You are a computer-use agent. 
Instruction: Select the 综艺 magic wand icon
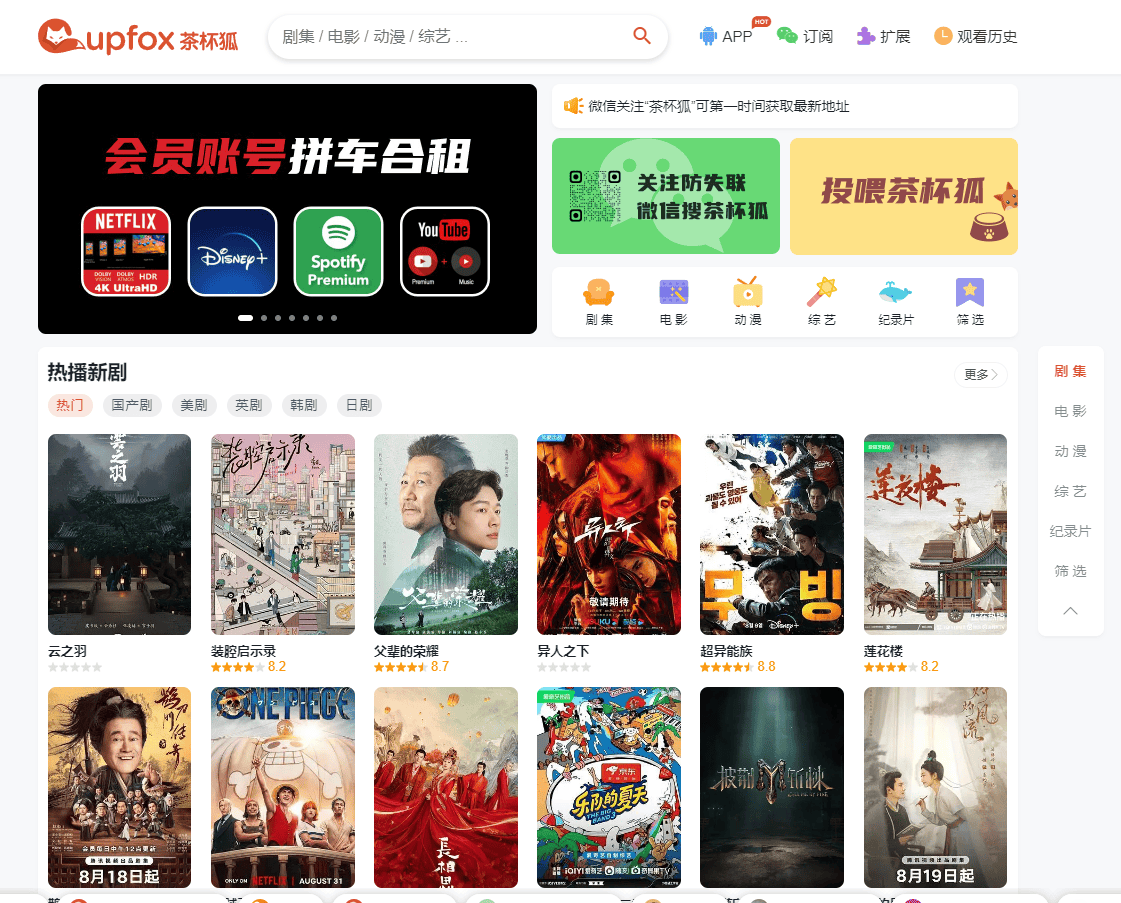822,293
